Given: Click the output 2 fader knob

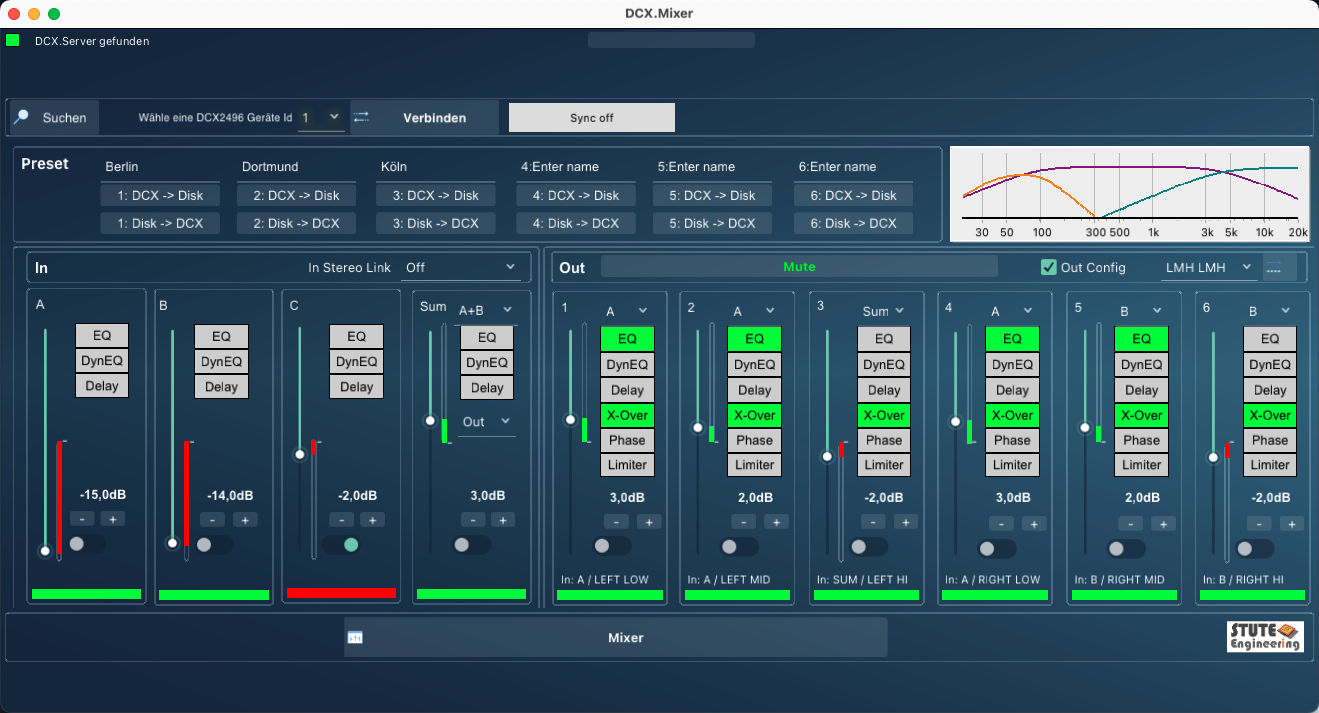Looking at the screenshot, I should [698, 428].
